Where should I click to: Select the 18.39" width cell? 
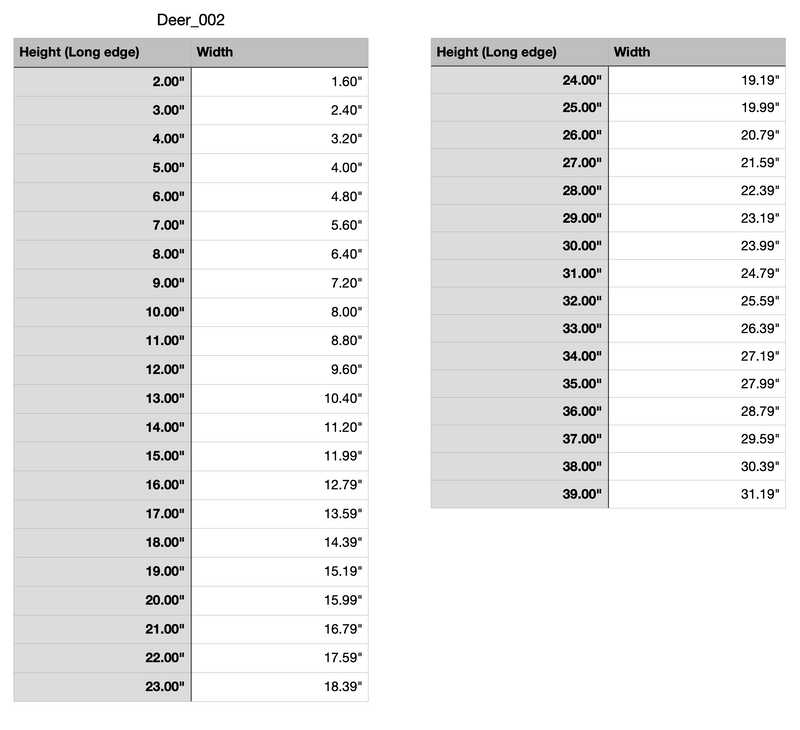pyautogui.click(x=280, y=687)
